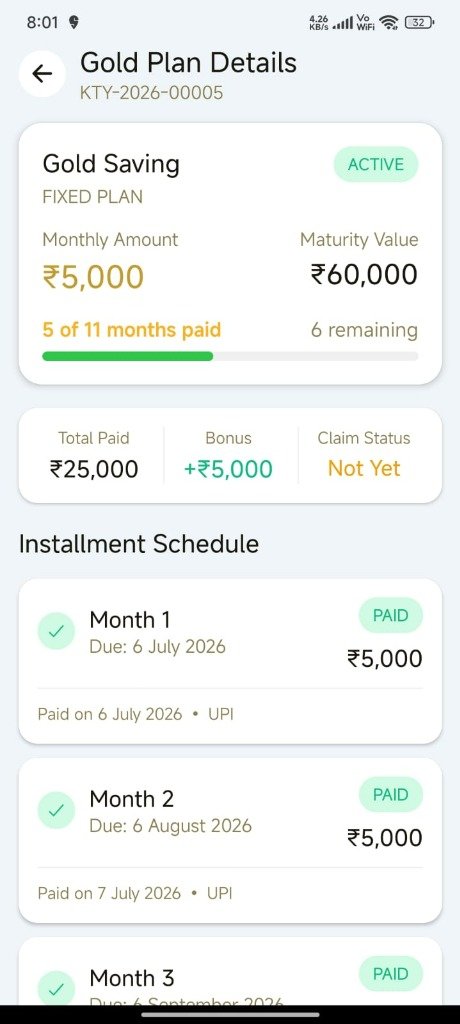The height and width of the screenshot is (1024, 460).
Task: Tap the PAID badge for Month 1
Action: point(391,615)
